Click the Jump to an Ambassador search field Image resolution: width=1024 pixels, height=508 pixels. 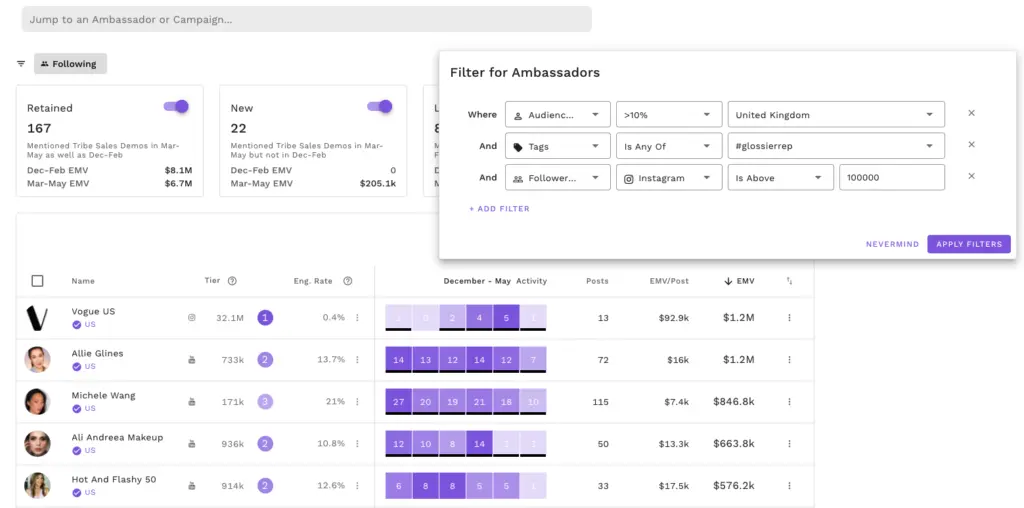(306, 19)
